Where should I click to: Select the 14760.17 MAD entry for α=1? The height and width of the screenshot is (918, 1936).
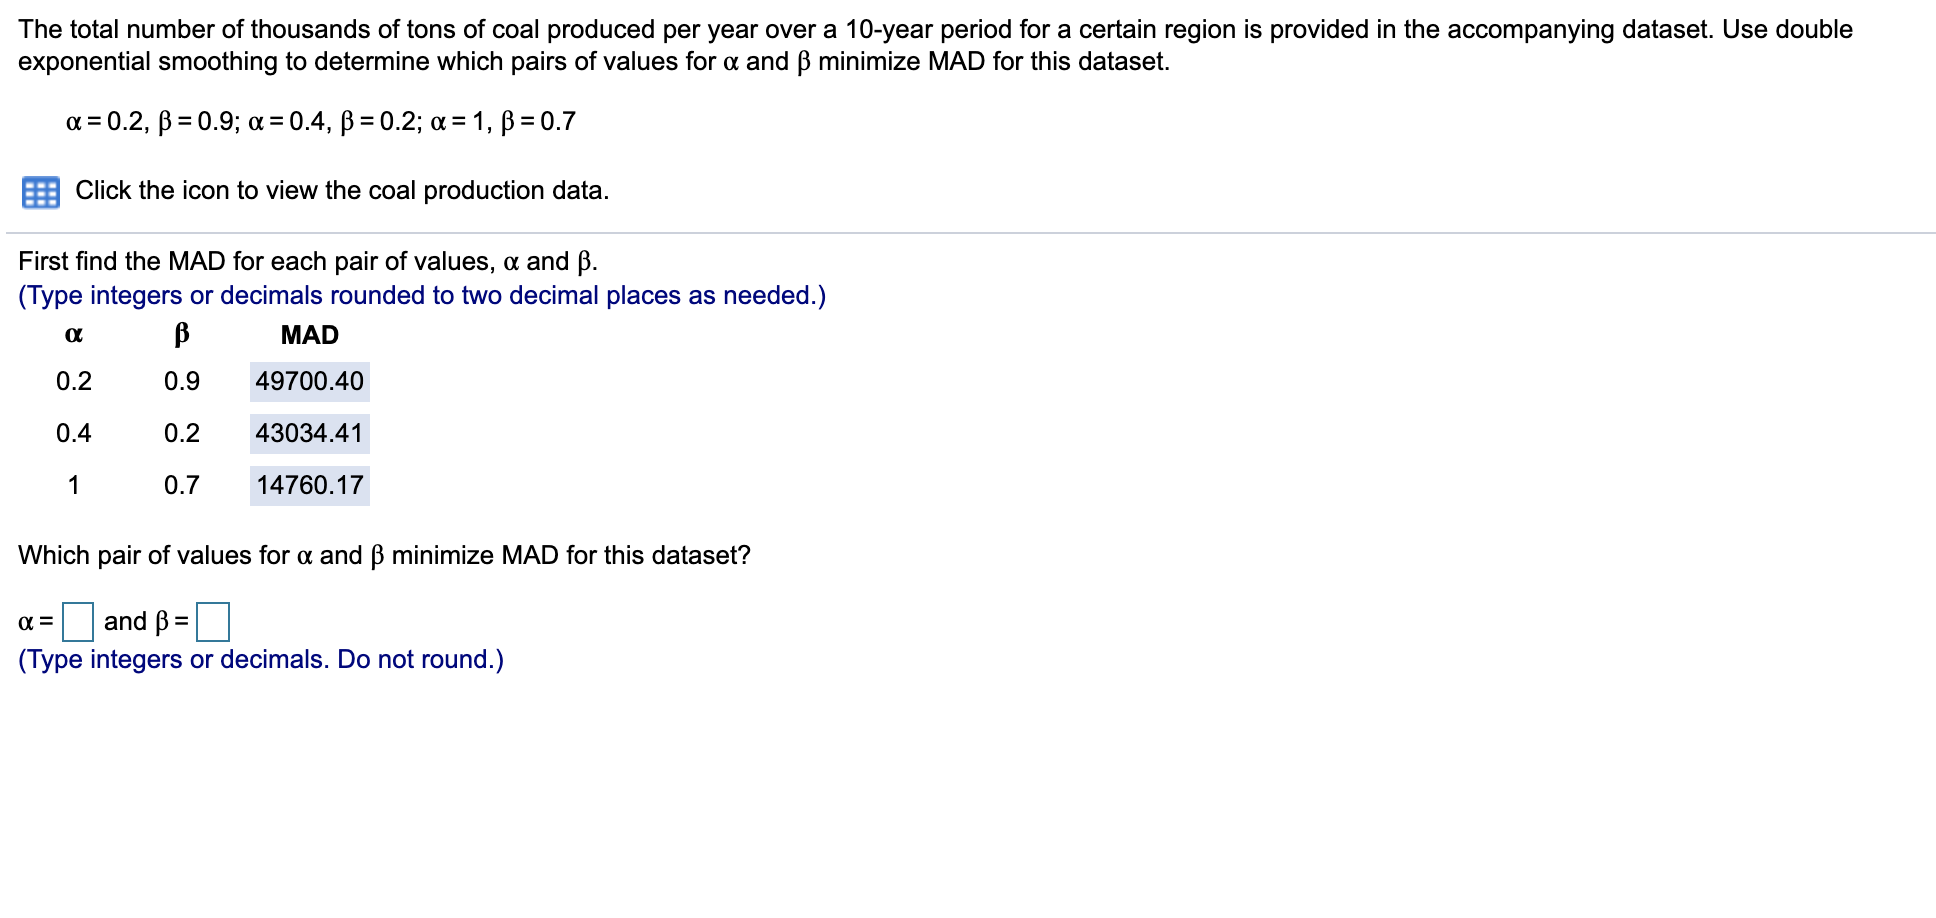309,486
